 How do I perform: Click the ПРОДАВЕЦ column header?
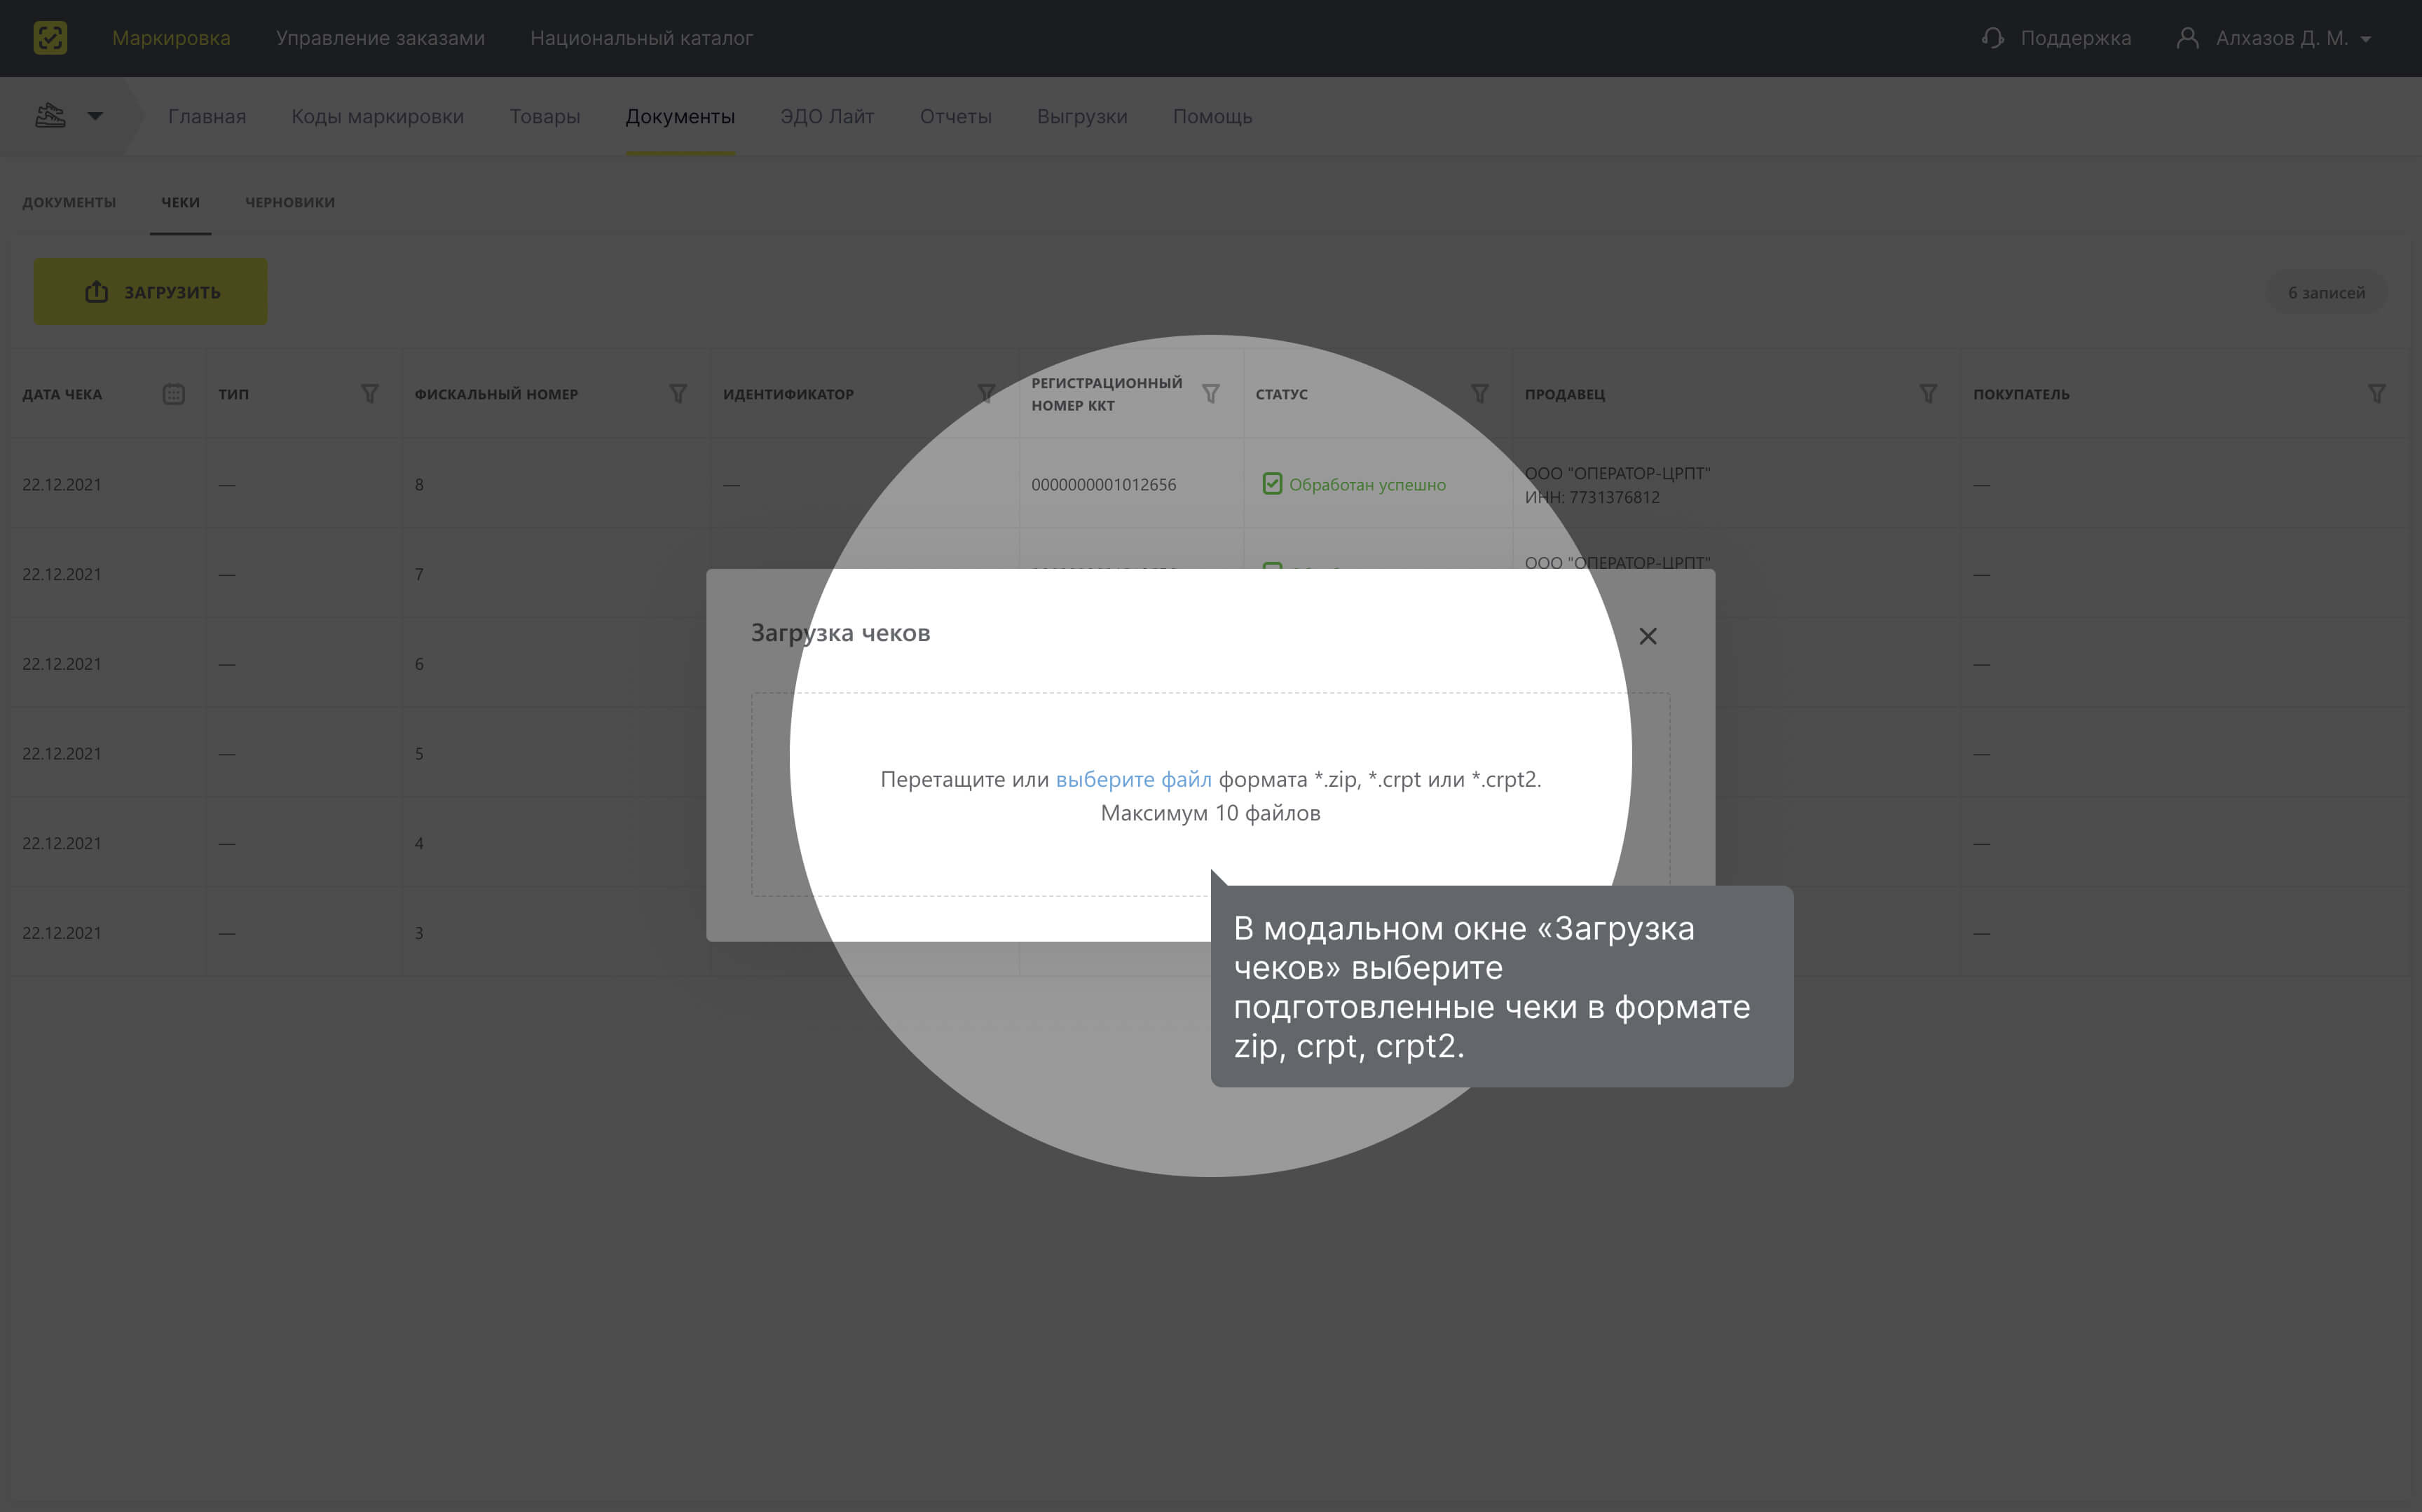1564,394
